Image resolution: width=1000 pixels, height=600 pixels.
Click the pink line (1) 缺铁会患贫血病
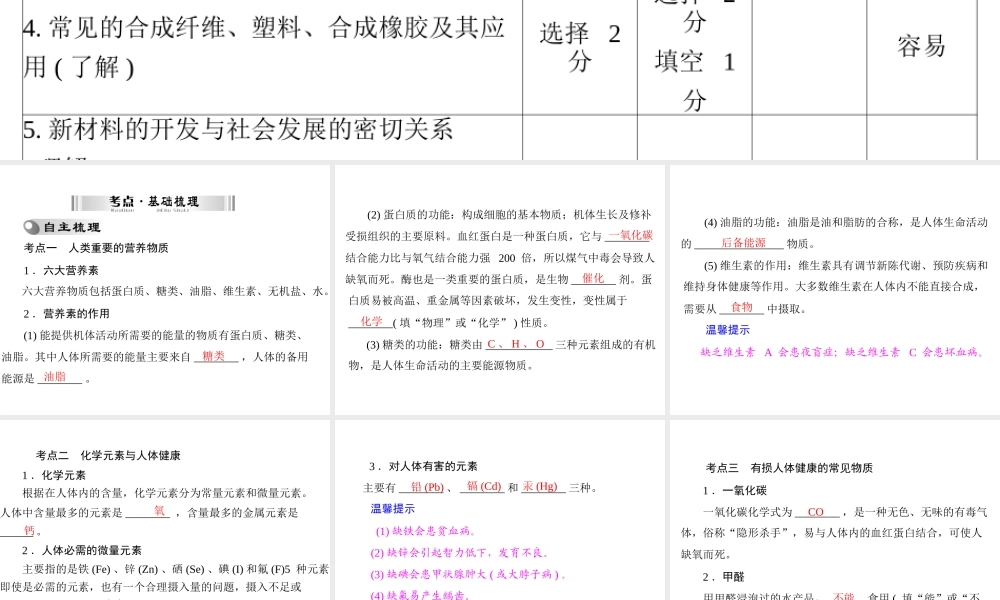425,531
